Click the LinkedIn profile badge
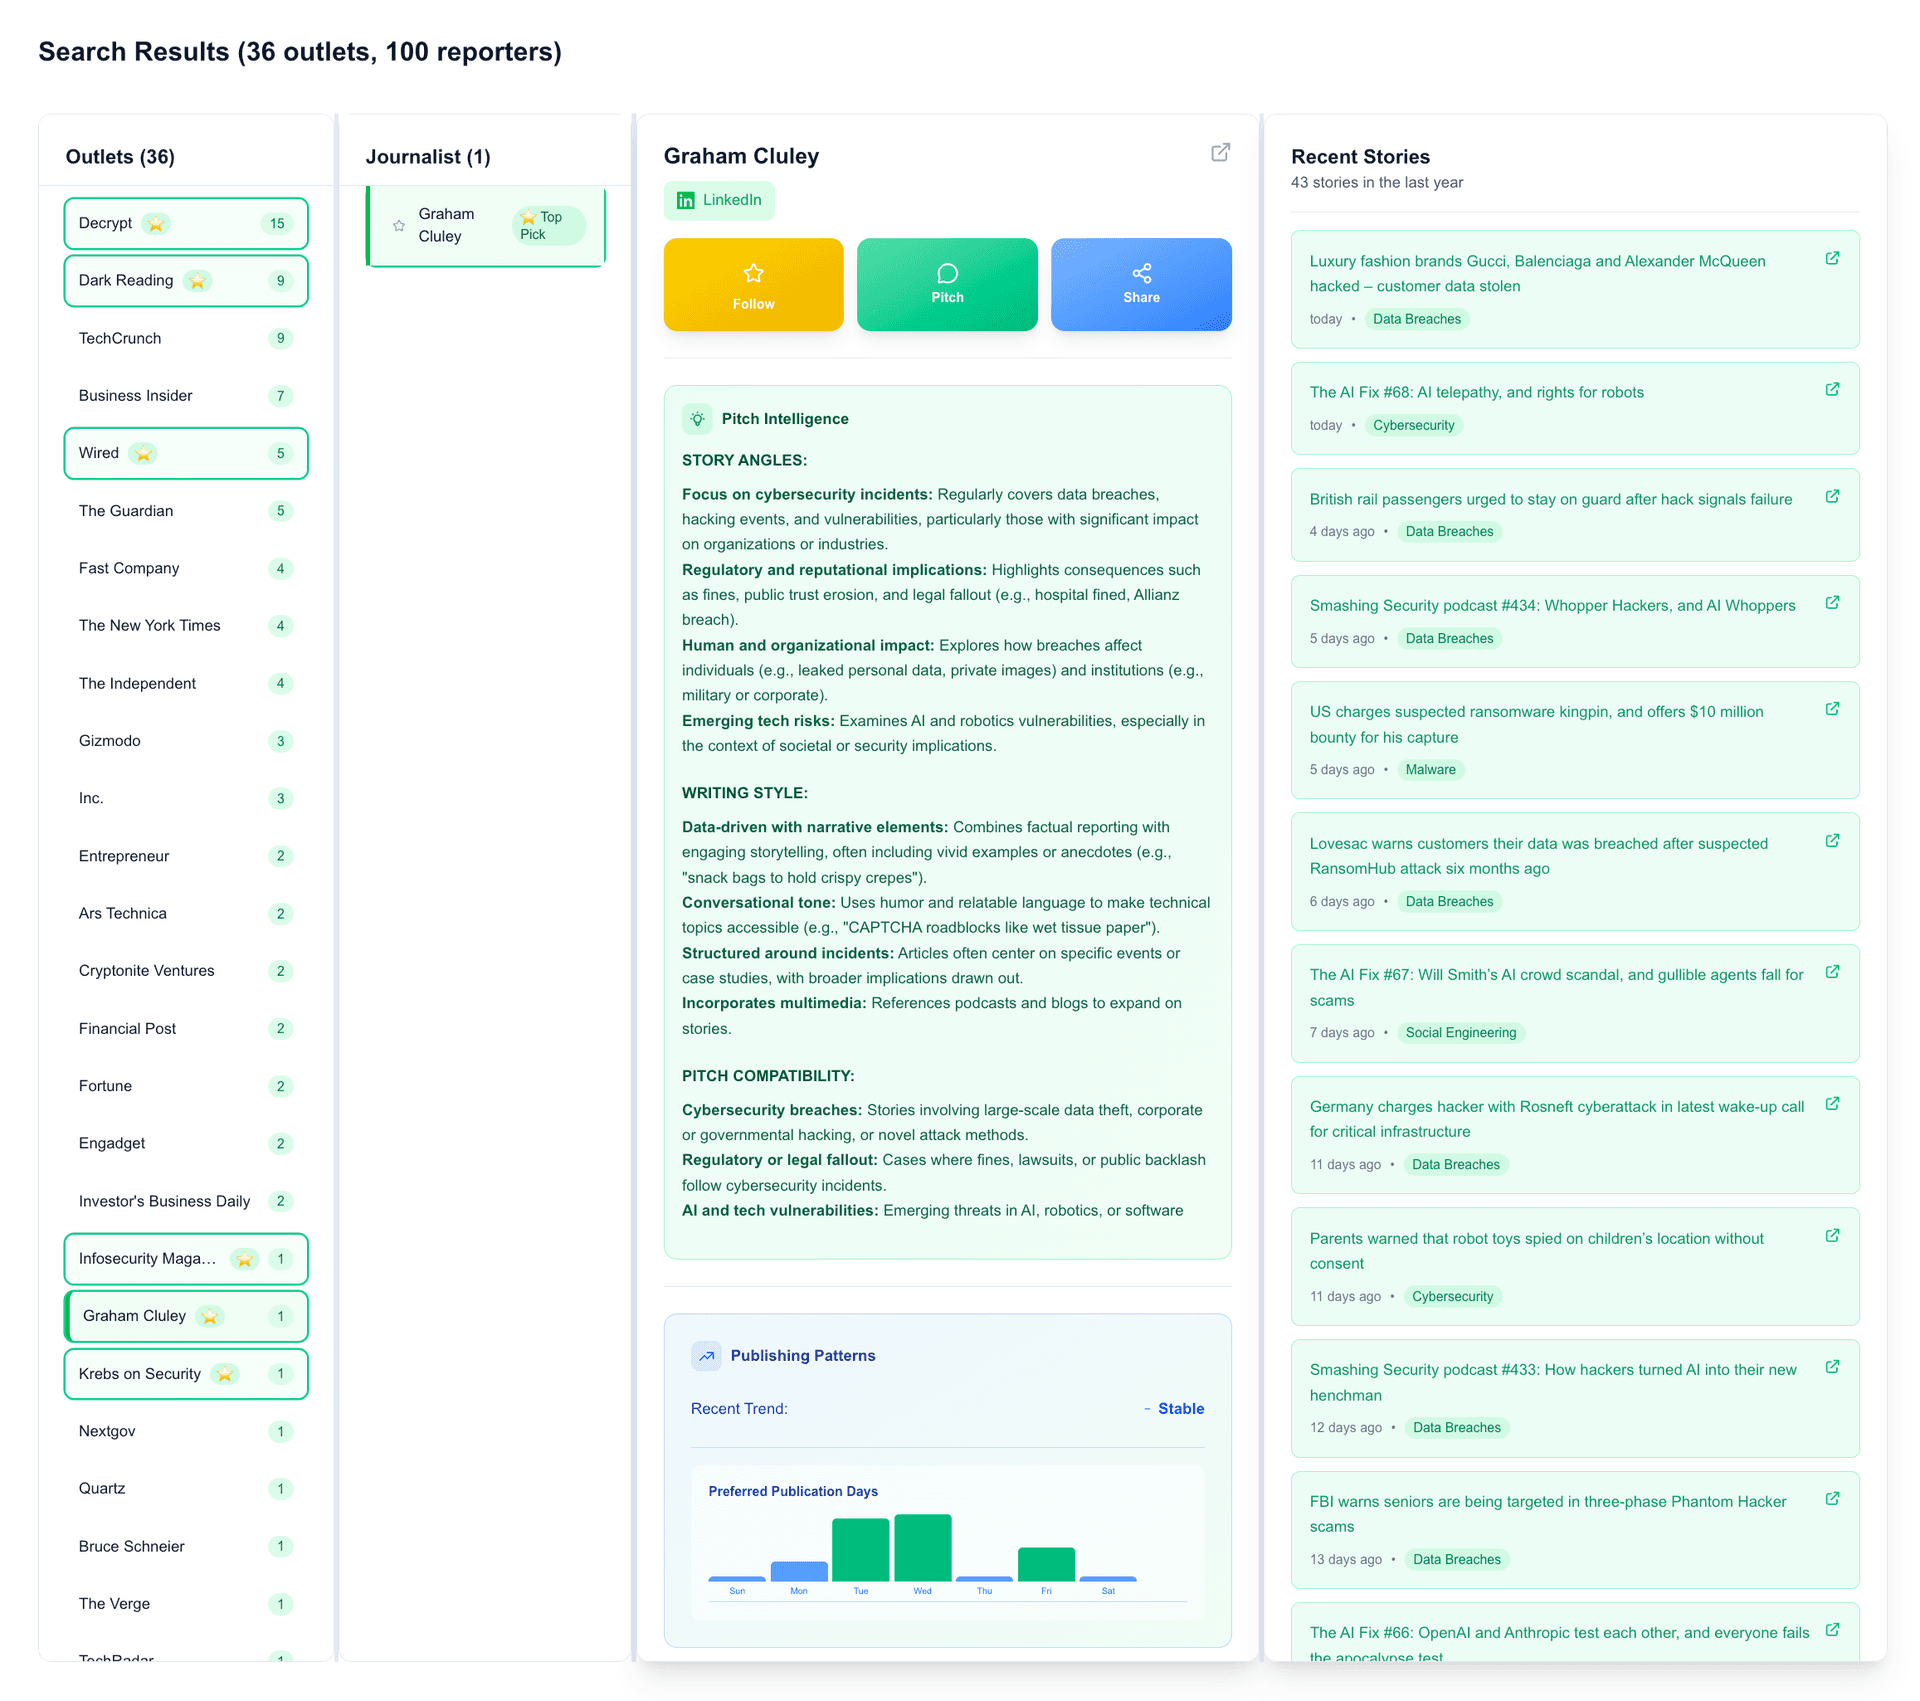1920x1701 pixels. (x=719, y=200)
